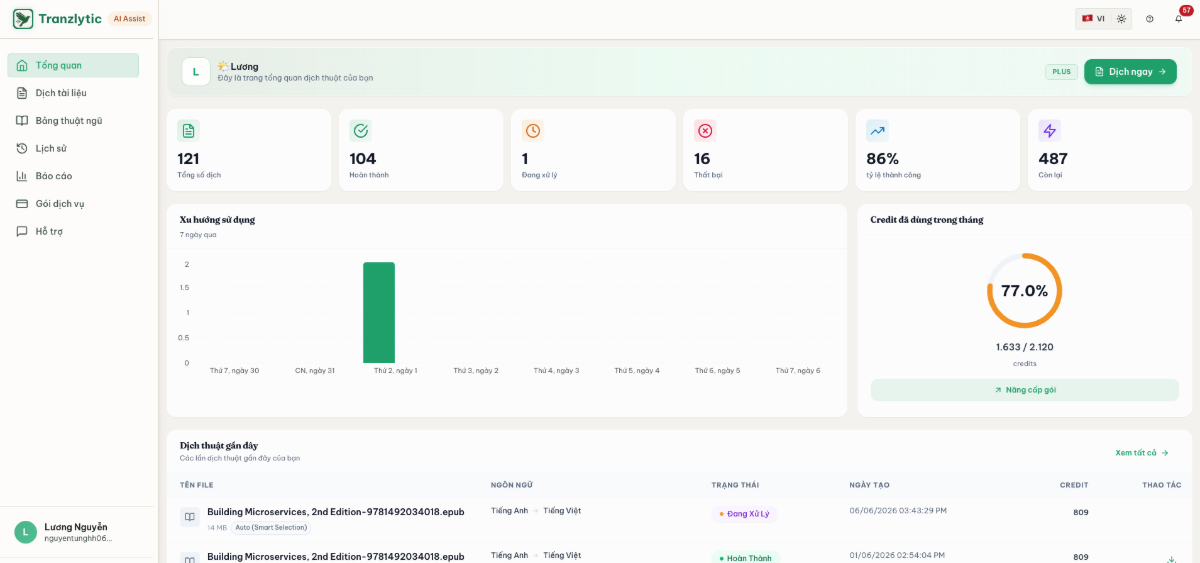Open the AI Assist badge
The width and height of the screenshot is (1200, 563).
point(129,18)
